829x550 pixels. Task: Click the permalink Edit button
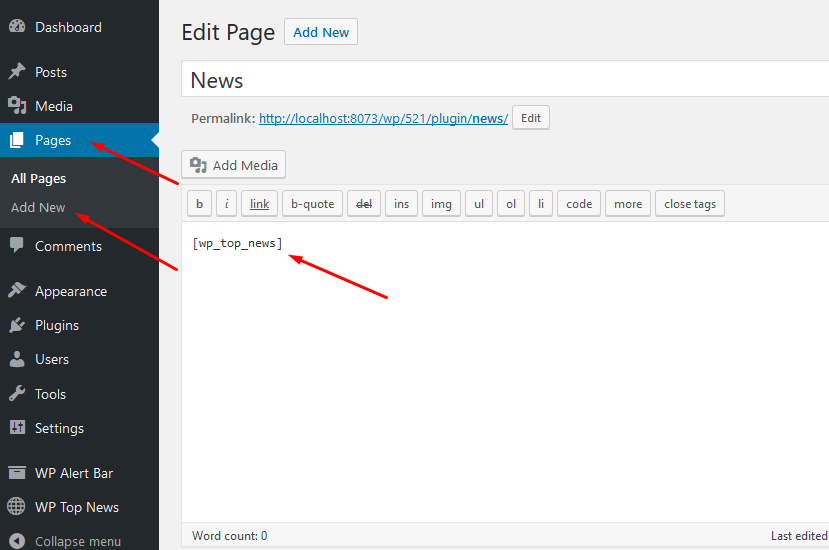click(x=531, y=118)
